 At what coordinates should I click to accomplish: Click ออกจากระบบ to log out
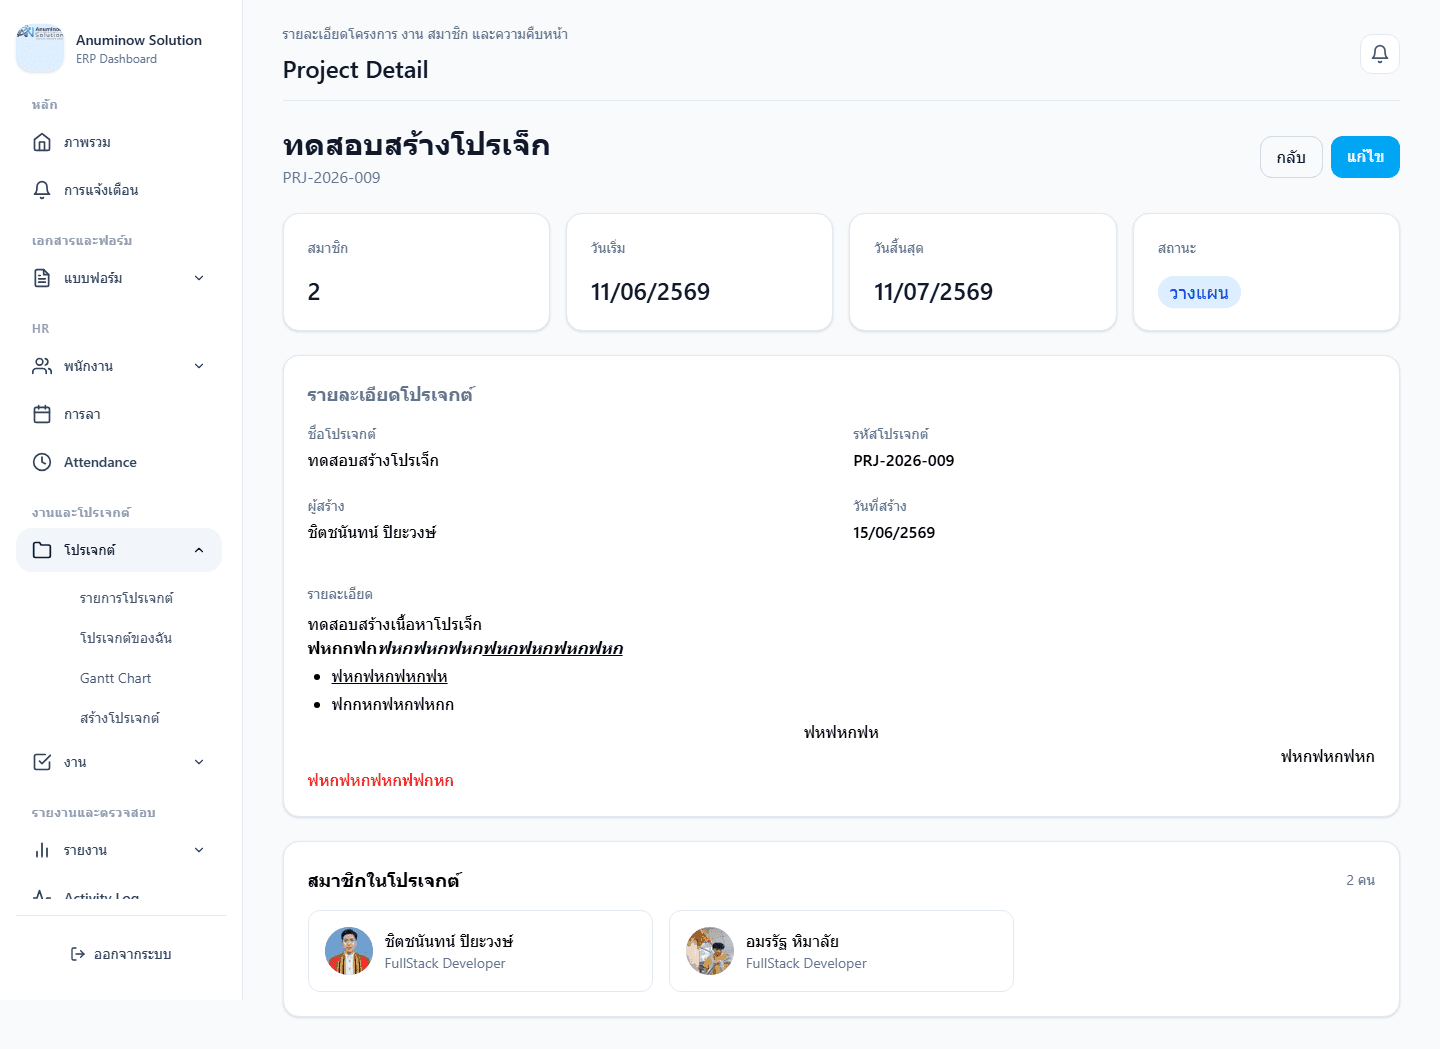[121, 954]
